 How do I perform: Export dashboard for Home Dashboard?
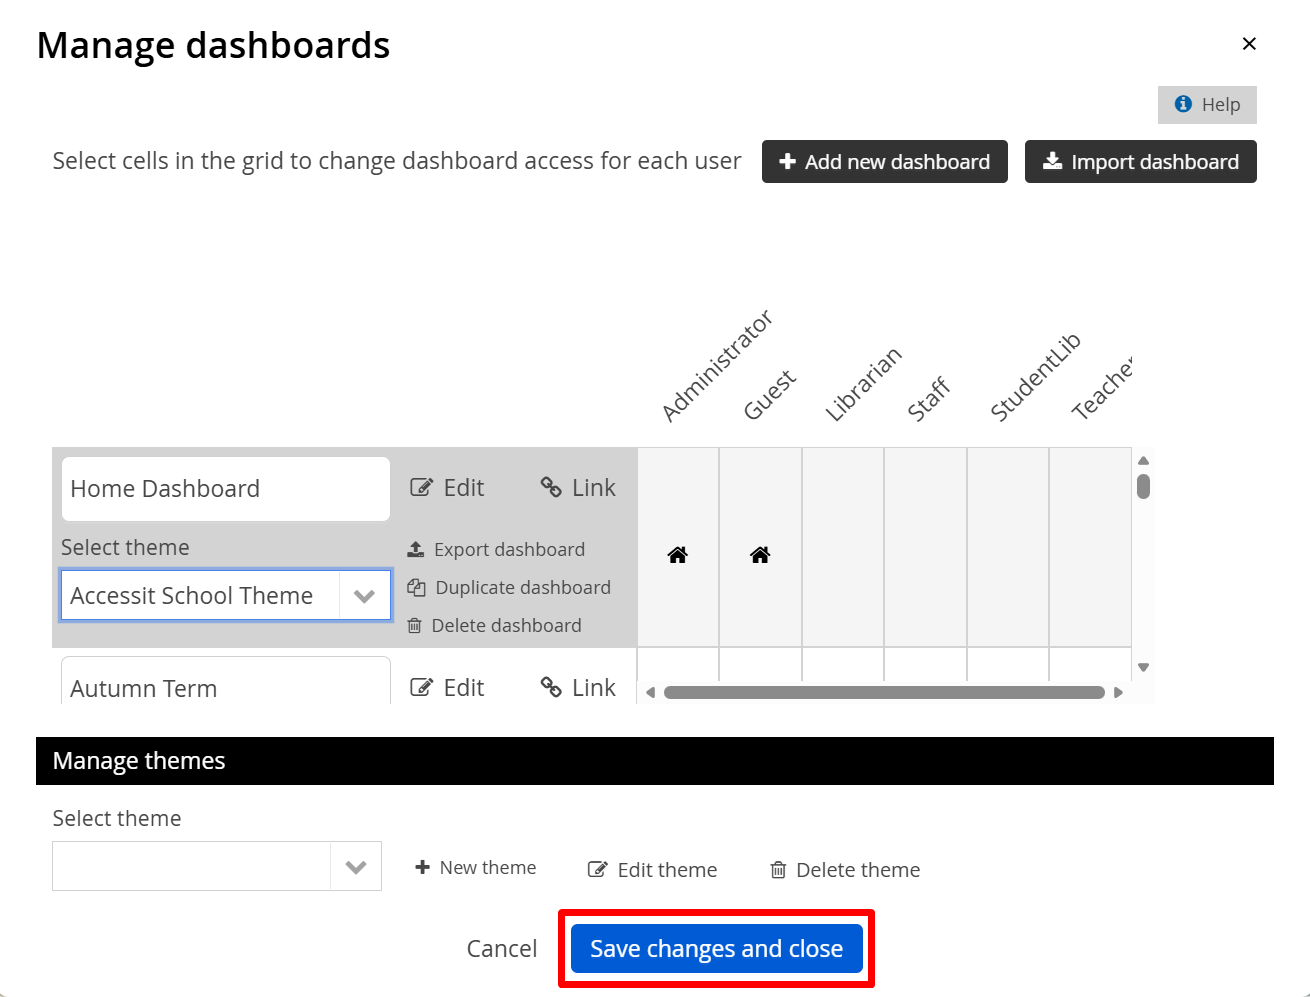point(496,550)
